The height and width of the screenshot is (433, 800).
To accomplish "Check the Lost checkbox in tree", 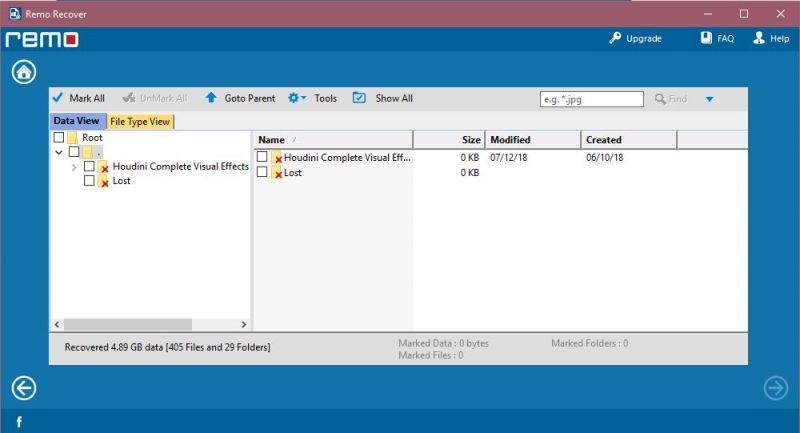I will 89,180.
